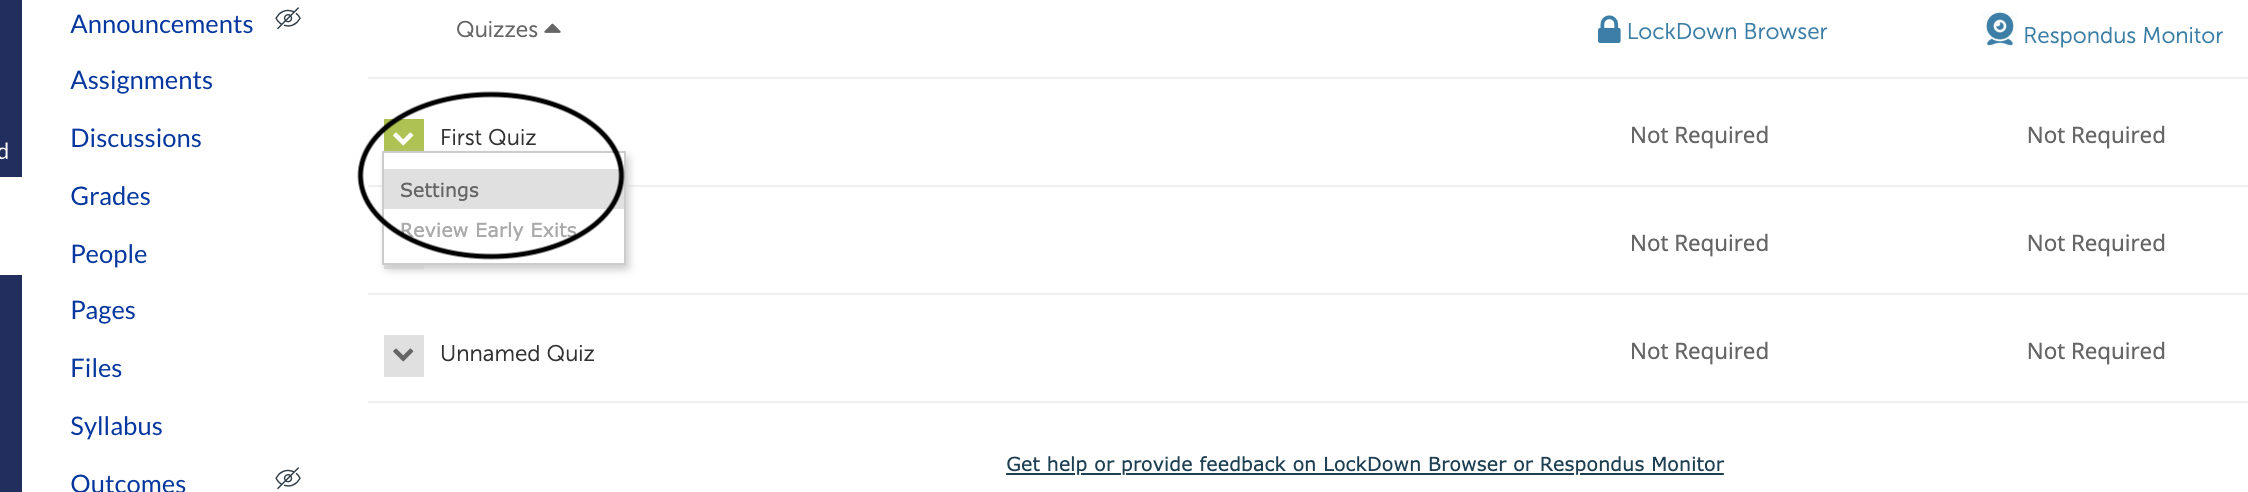Collapse the First Quiz green chevron
Image resolution: width=2248 pixels, height=492 pixels.
tap(404, 136)
